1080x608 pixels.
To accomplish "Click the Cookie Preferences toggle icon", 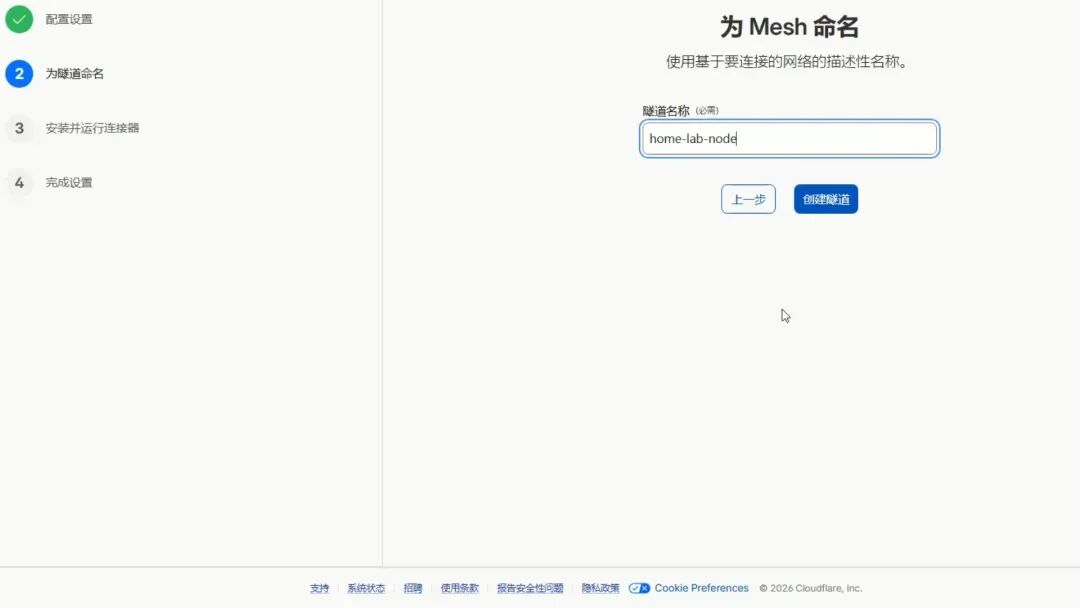I will click(639, 588).
